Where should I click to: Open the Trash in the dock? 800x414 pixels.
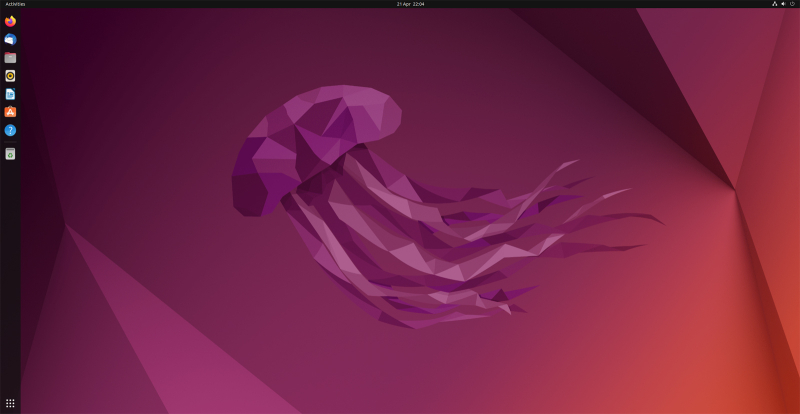10,154
